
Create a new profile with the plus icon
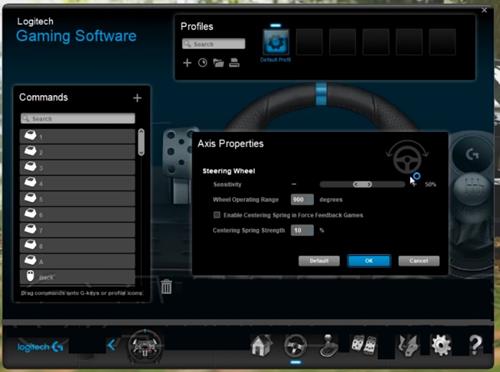click(187, 63)
